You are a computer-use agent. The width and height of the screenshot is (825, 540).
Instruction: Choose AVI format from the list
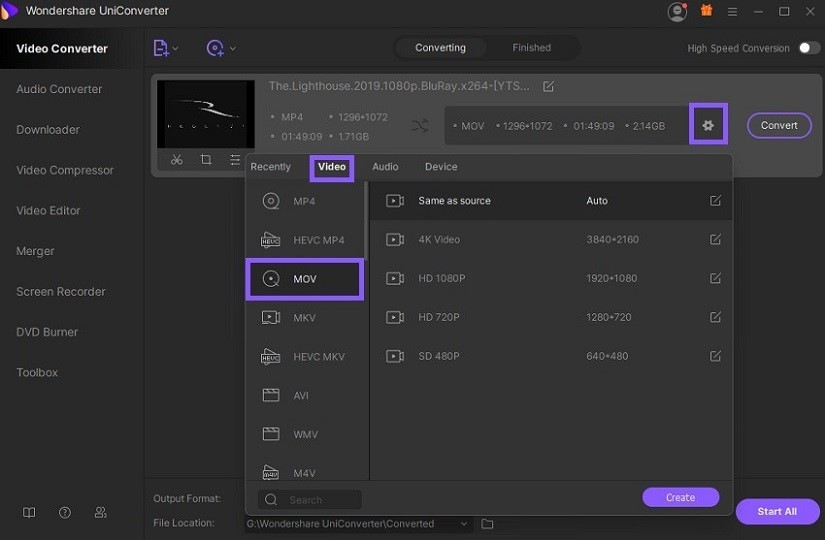[305, 395]
